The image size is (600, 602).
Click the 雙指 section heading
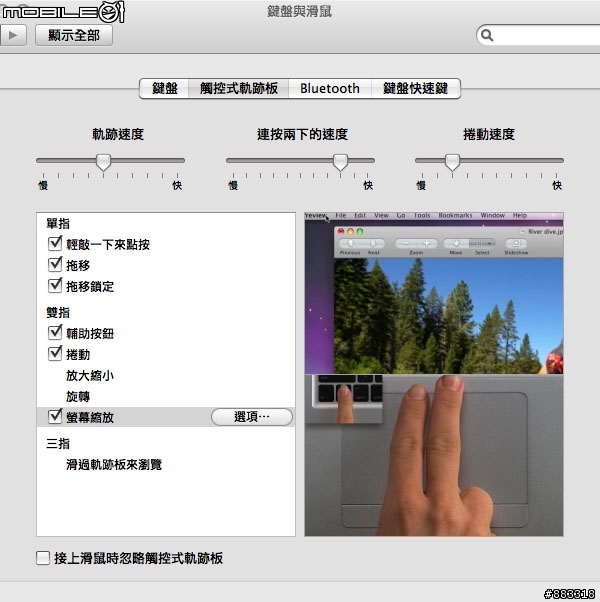(x=58, y=313)
